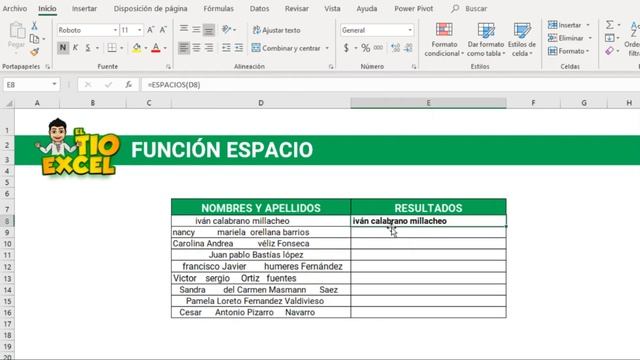Image resolution: width=640 pixels, height=360 pixels.
Task: Click the text orientation icon
Action: 227,29
